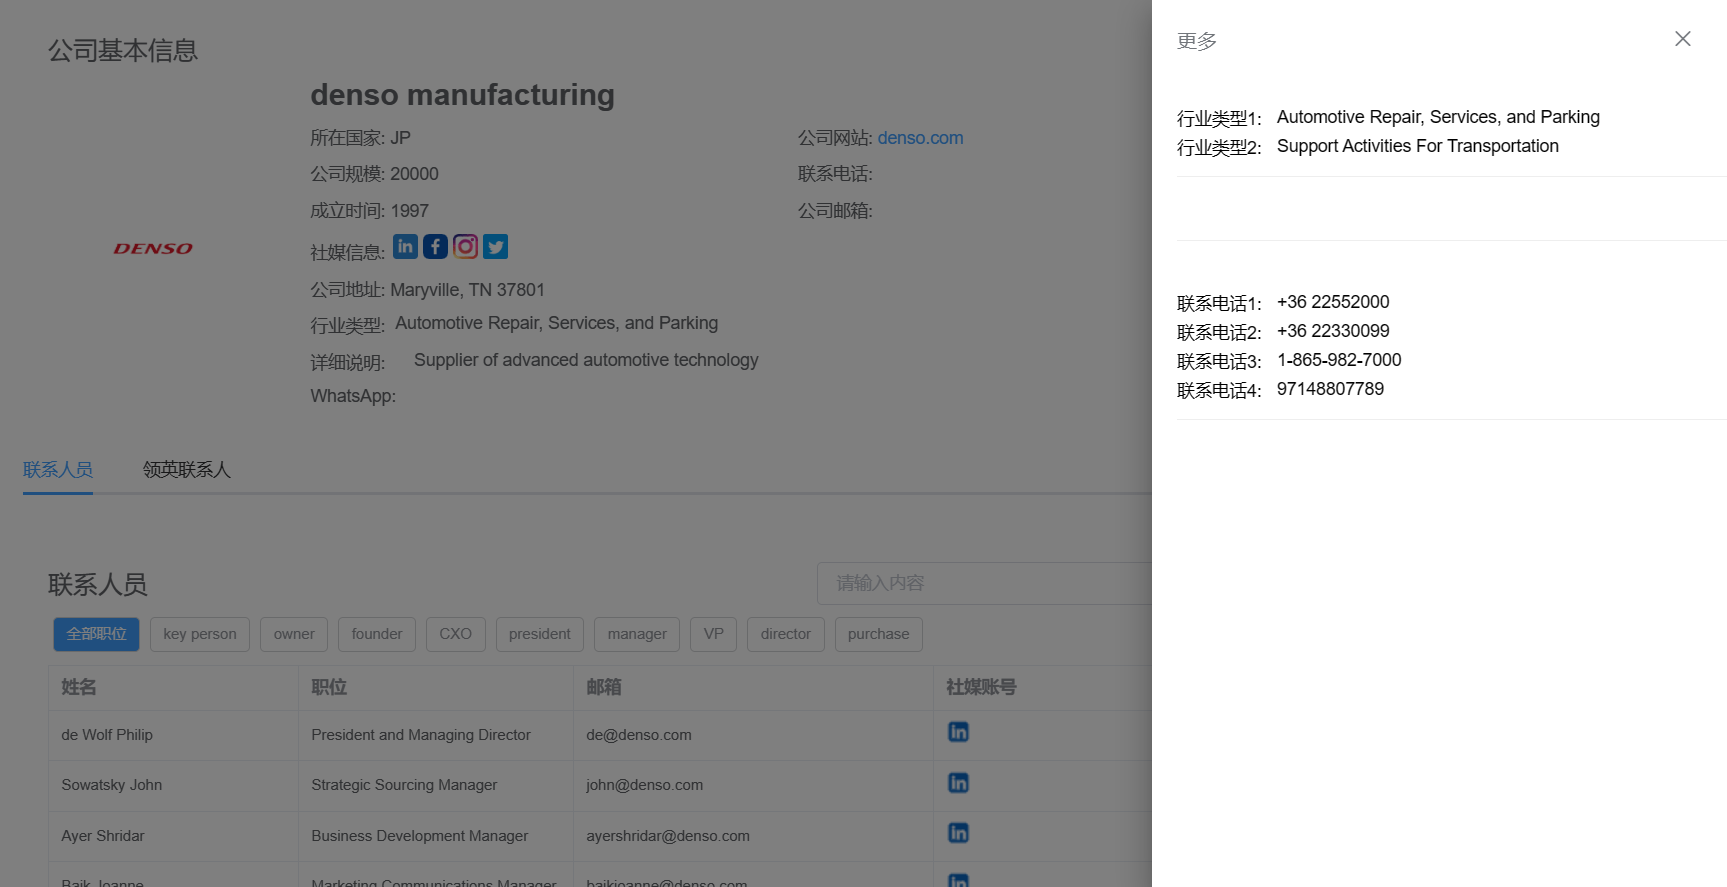
Task: Filter contacts by key person
Action: coord(200,634)
